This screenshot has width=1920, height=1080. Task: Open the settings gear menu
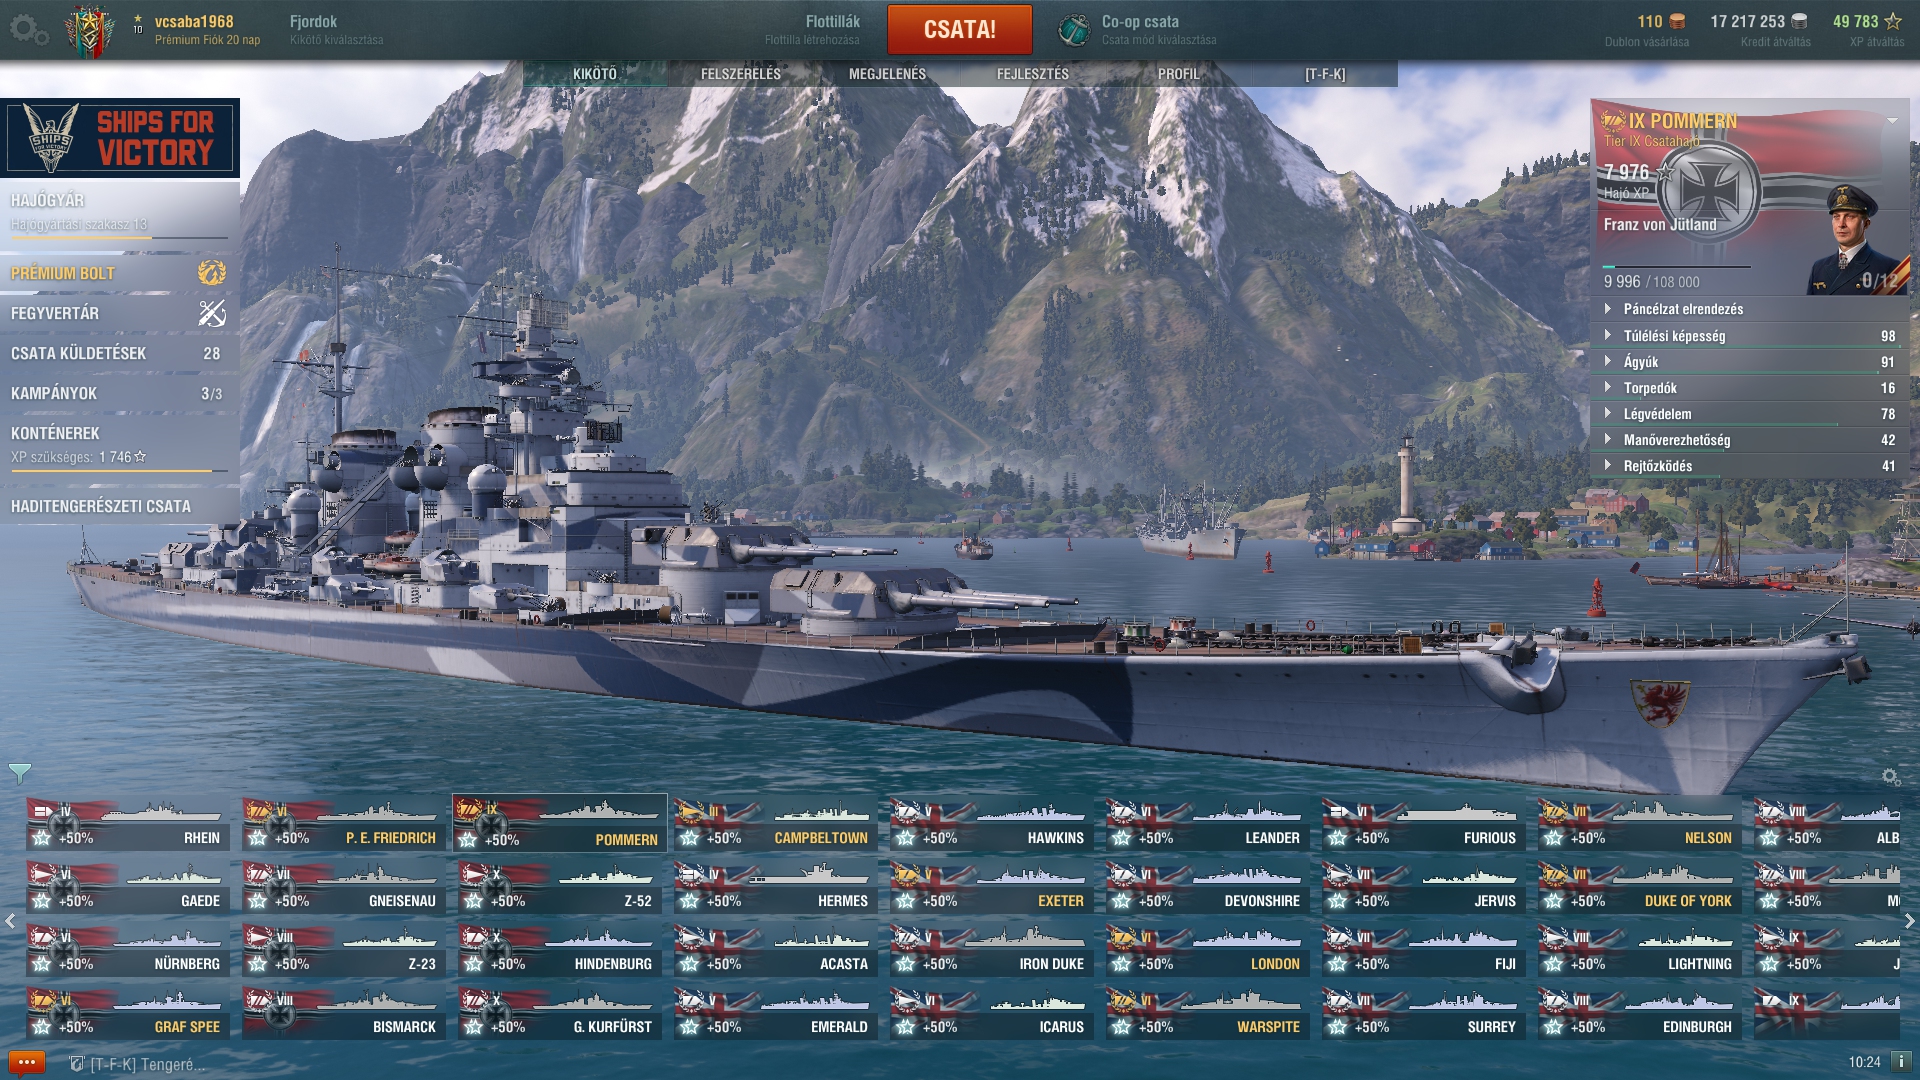(28, 30)
